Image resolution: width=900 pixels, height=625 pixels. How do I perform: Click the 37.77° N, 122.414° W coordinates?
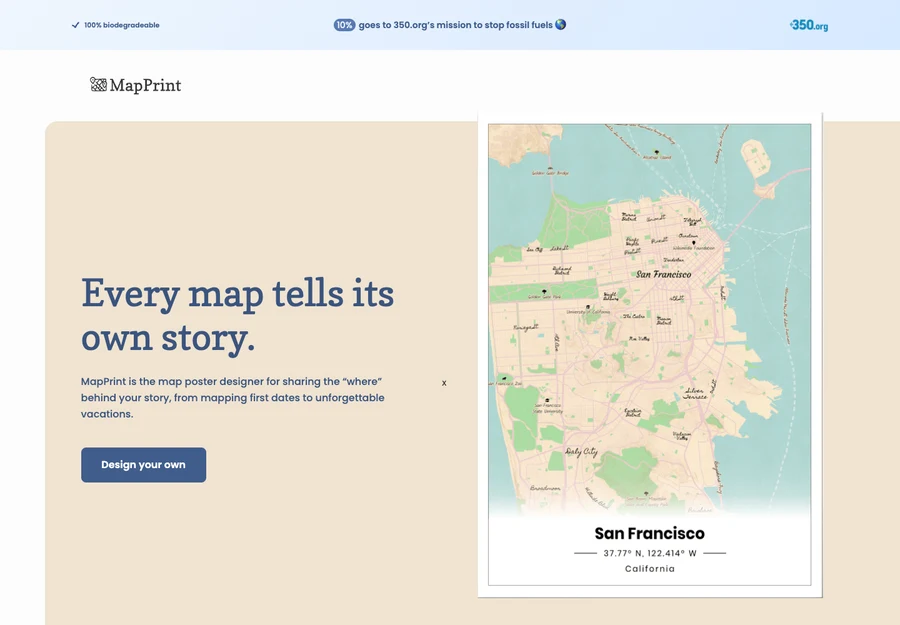650,553
